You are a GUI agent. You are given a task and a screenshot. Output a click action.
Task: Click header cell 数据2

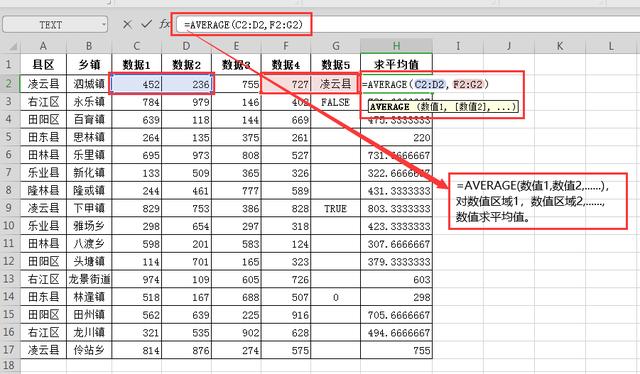[187, 64]
